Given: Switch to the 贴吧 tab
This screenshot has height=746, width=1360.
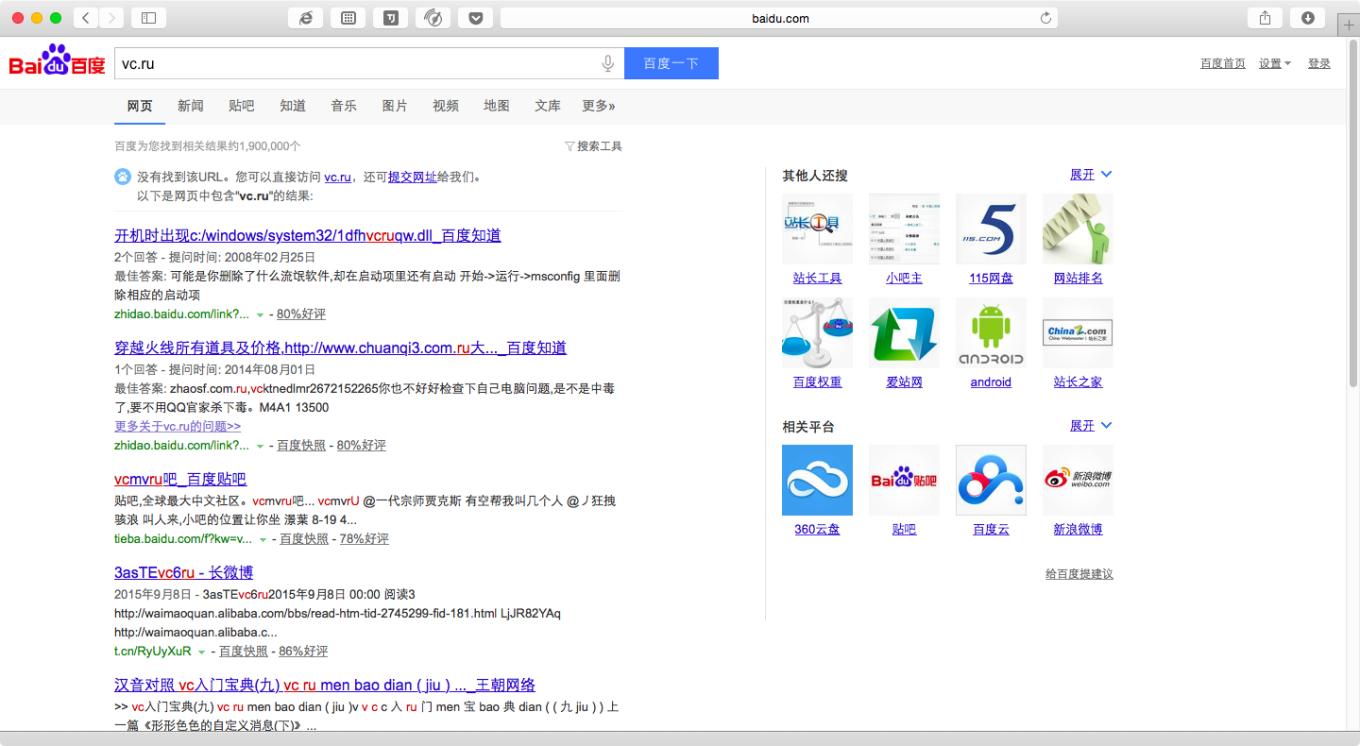Looking at the screenshot, I should 242,106.
